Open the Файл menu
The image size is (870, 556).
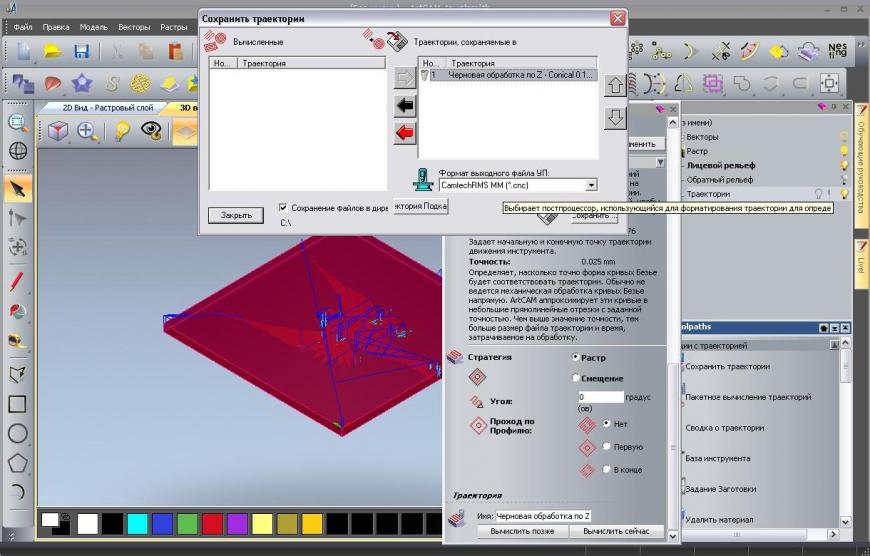23,27
